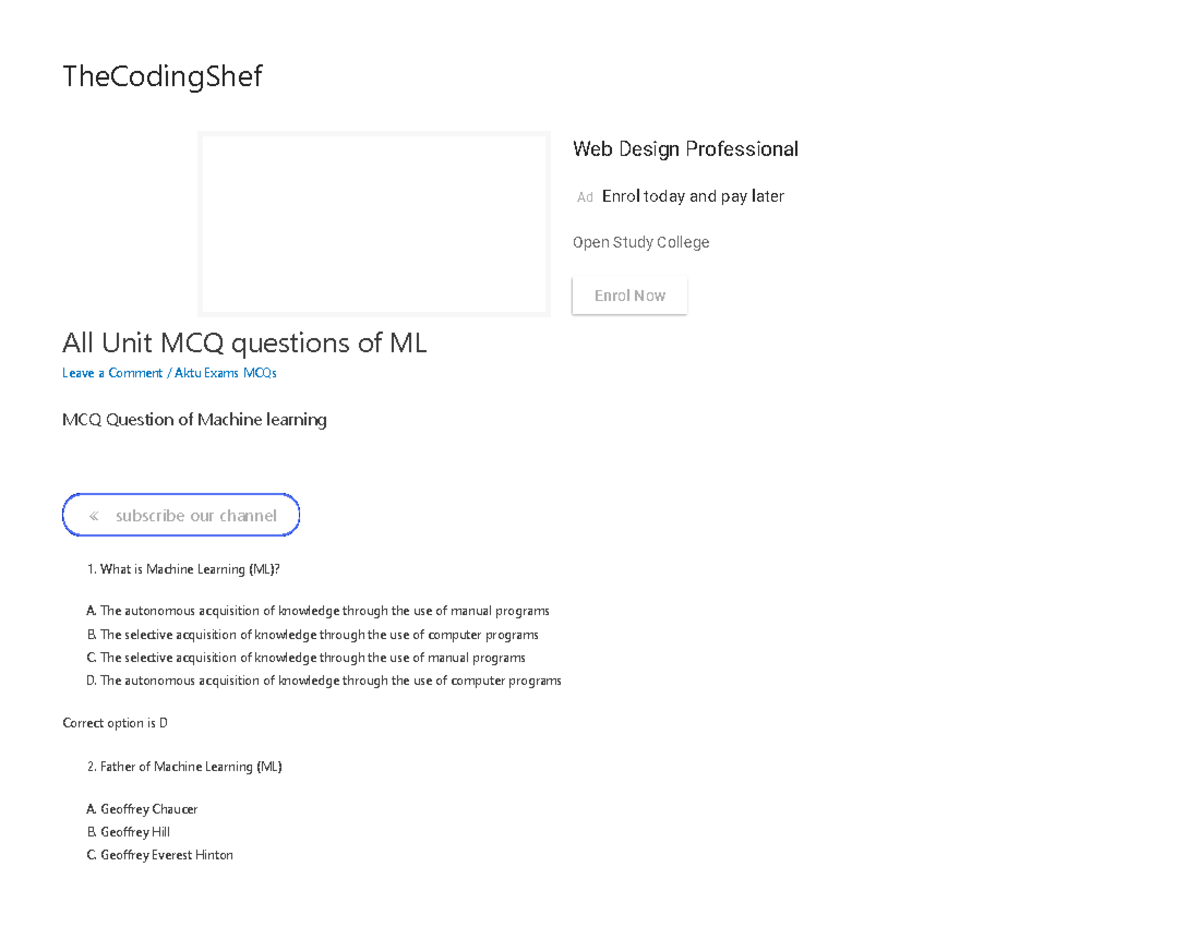Click option B selective acquisition answer
The height and width of the screenshot is (927, 1200).
pyautogui.click(x=312, y=634)
